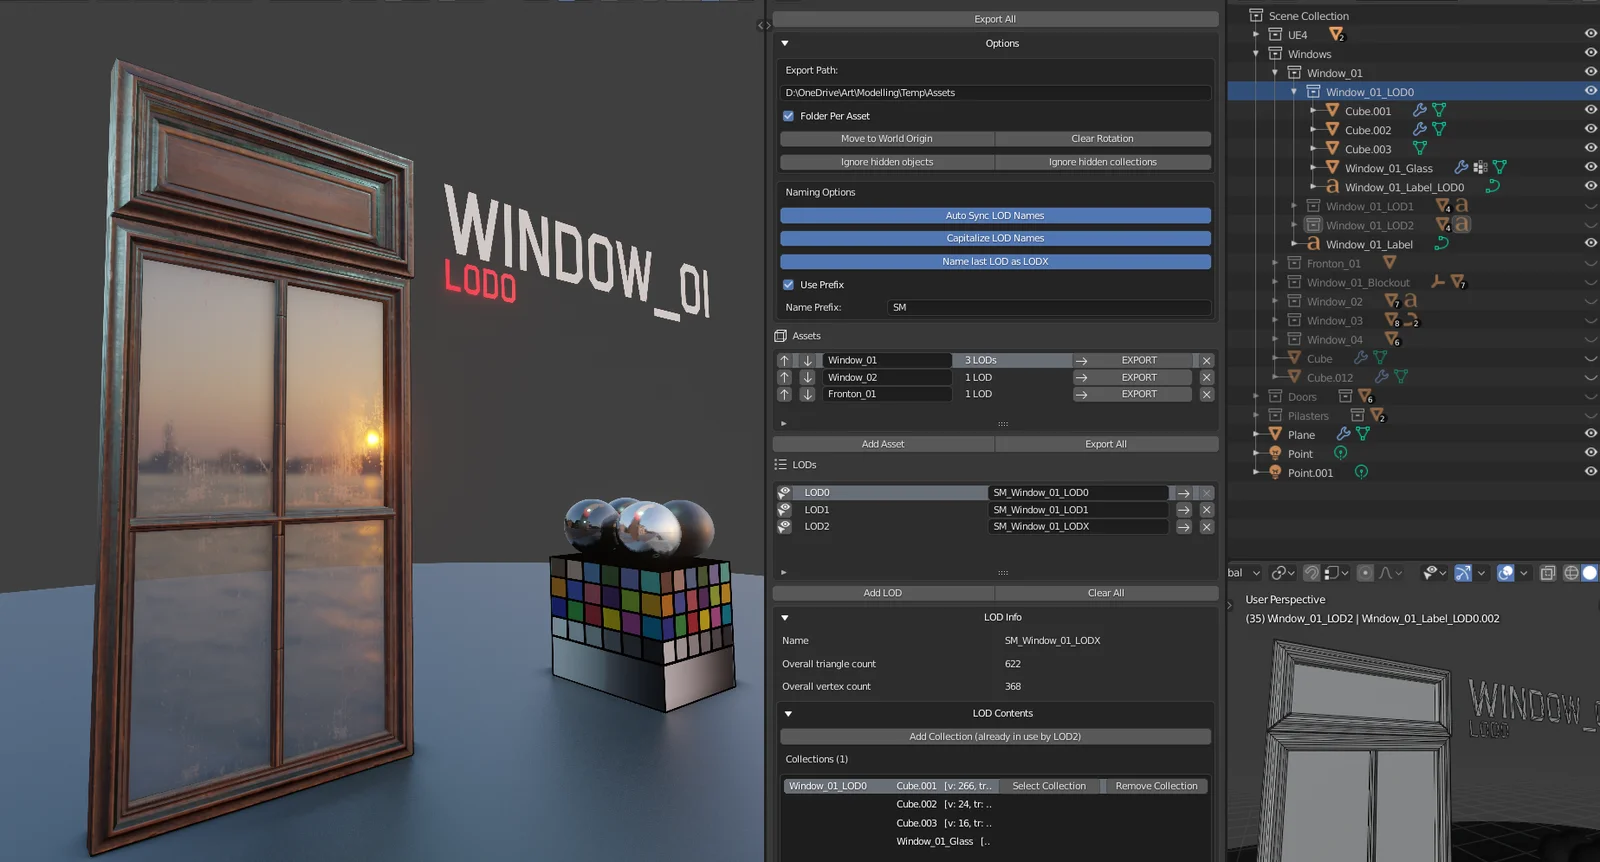
Task: Remove the Window_02 asset with X
Action: (x=1206, y=378)
